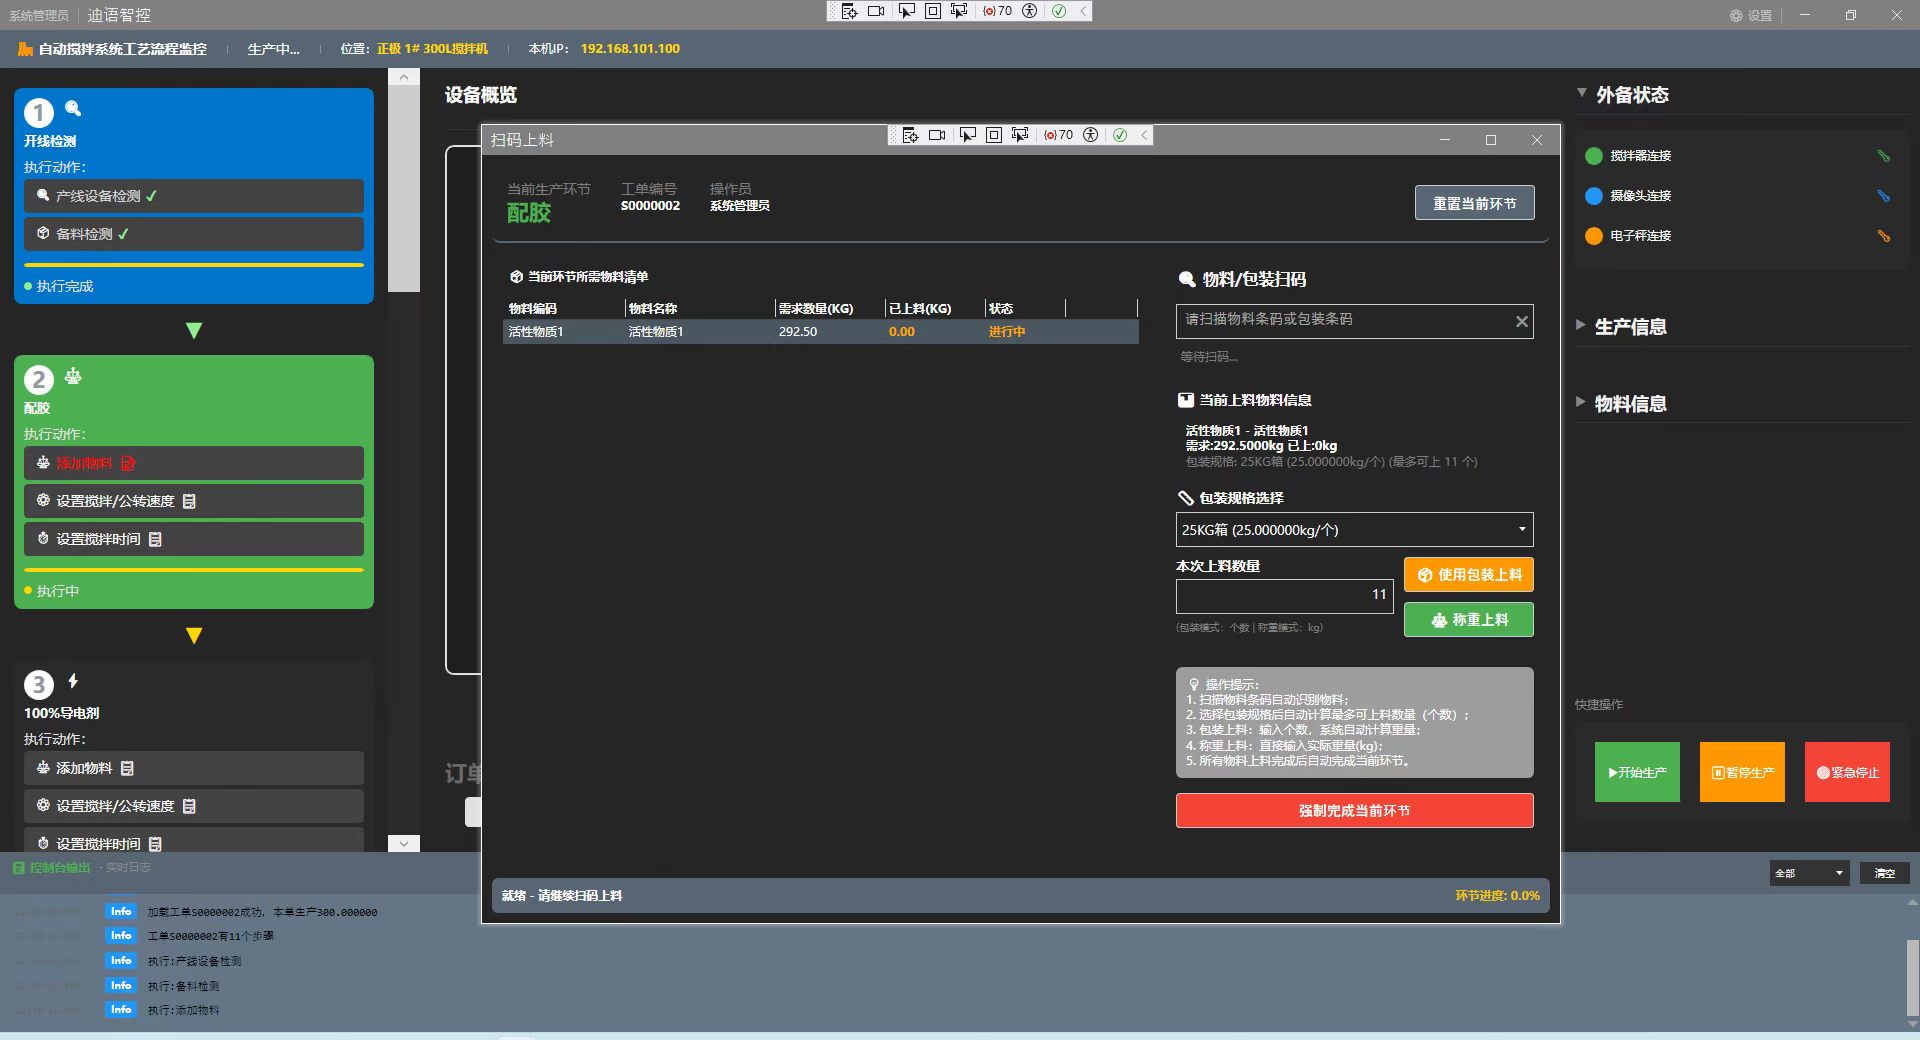Toggle layout adorners in 扫码上料 dialog toolbar
Screen dimensions: 1920x1040
pos(993,135)
